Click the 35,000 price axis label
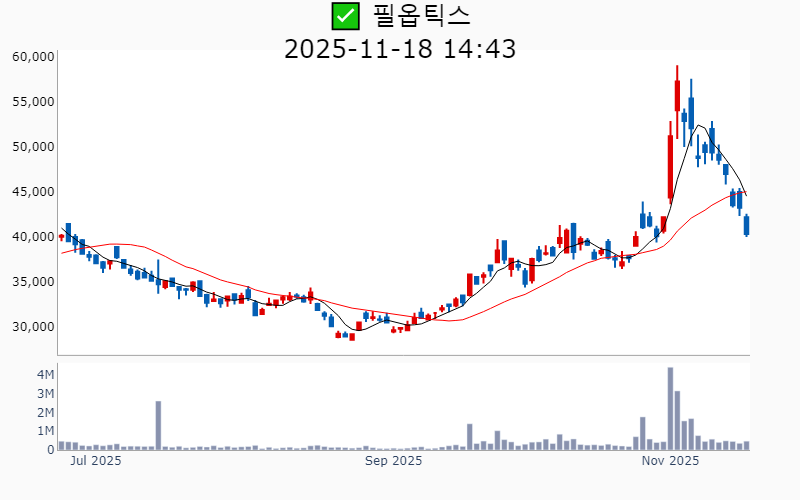This screenshot has width=800, height=500. (32, 282)
